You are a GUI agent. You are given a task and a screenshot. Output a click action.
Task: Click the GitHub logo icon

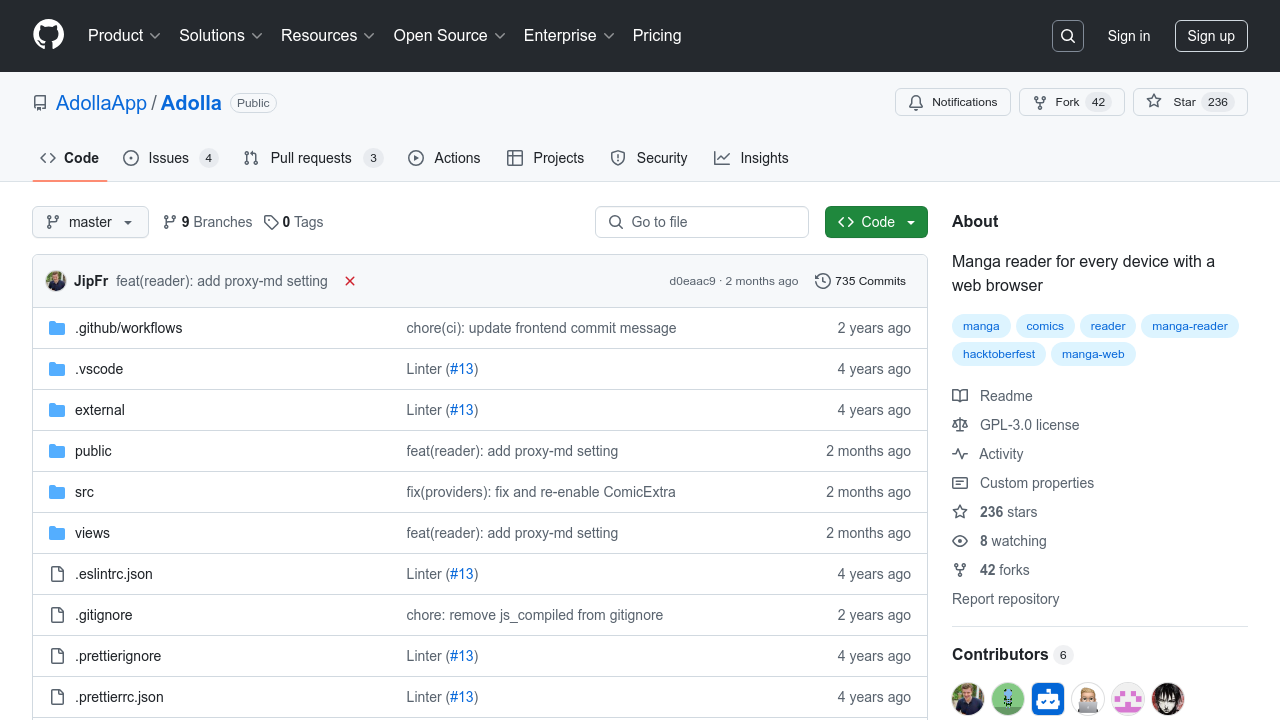click(x=48, y=35)
